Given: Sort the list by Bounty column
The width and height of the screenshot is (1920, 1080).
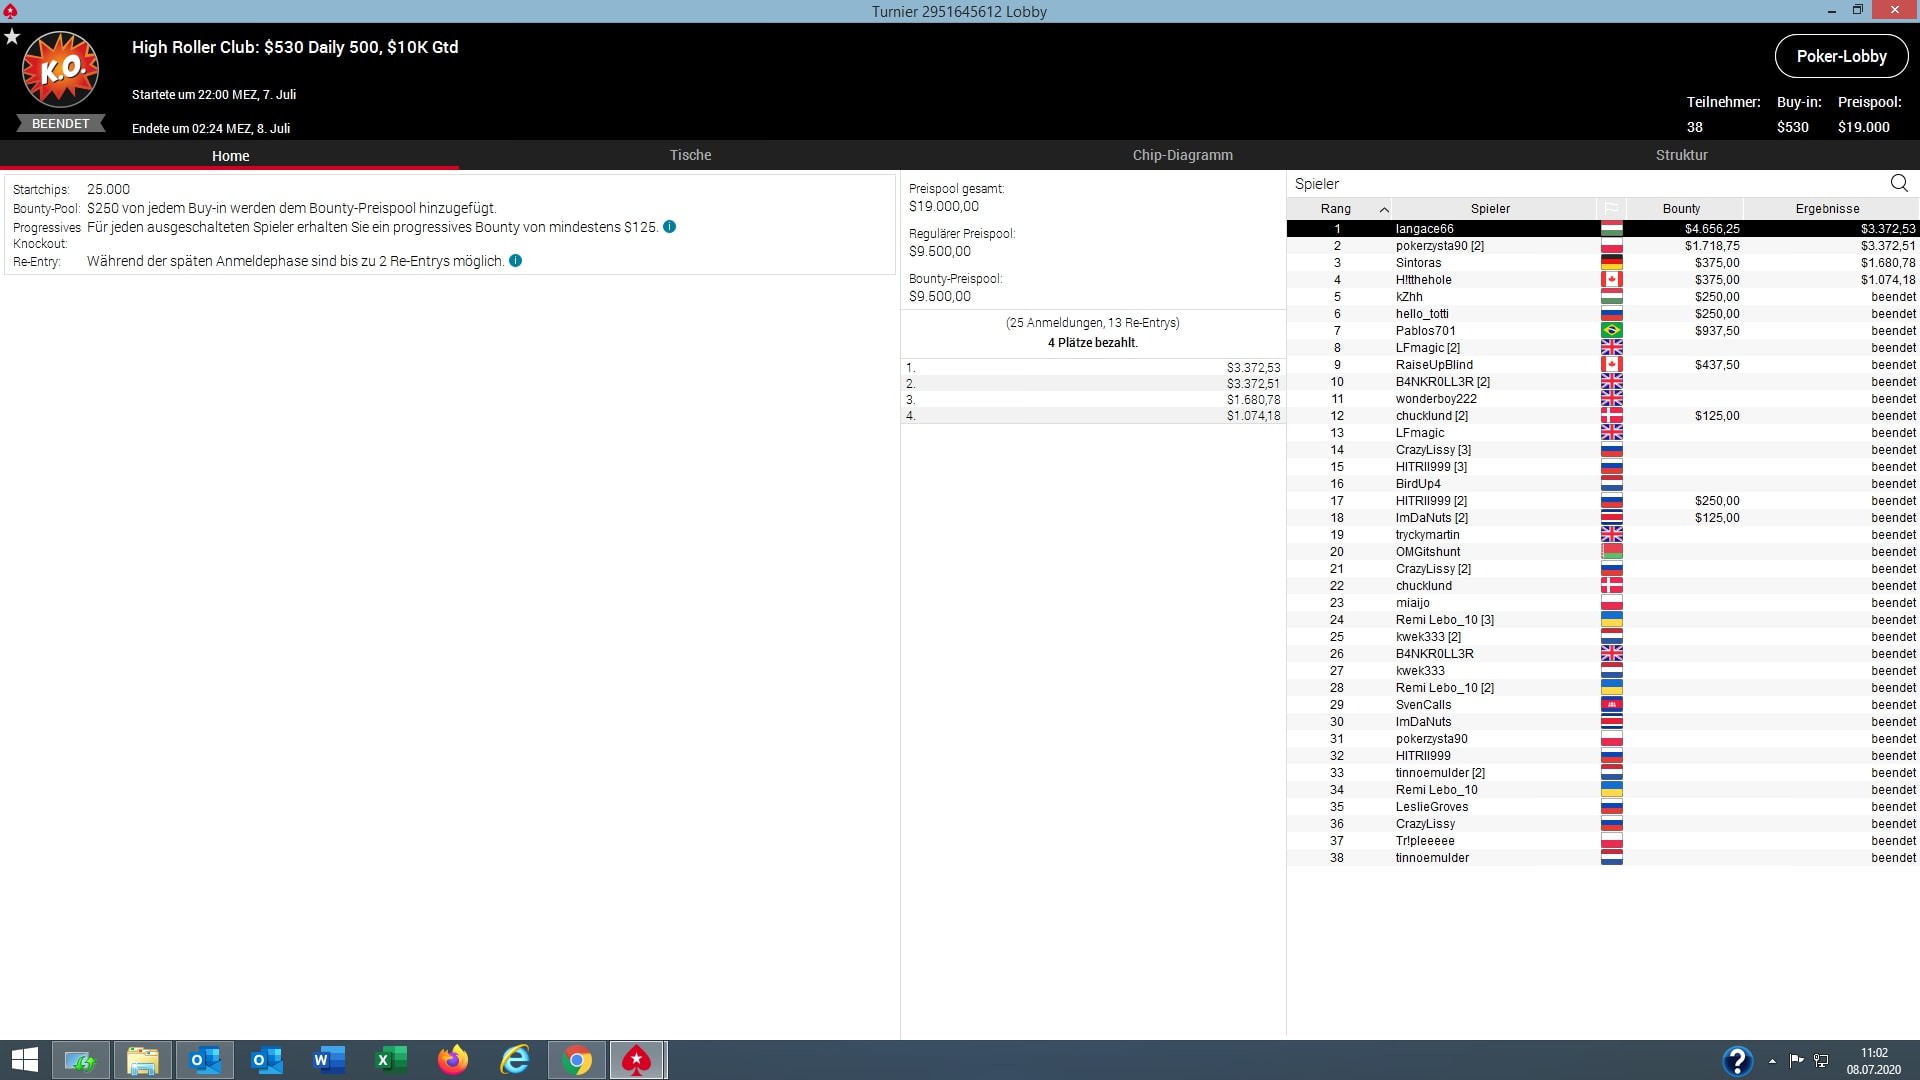Looking at the screenshot, I should (1681, 208).
